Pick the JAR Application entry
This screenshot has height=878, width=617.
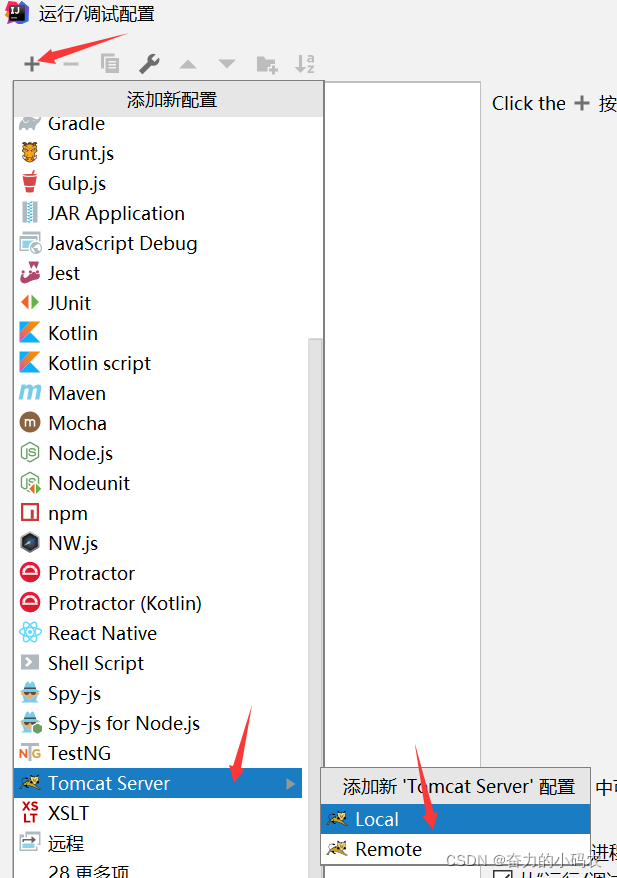pos(116,213)
